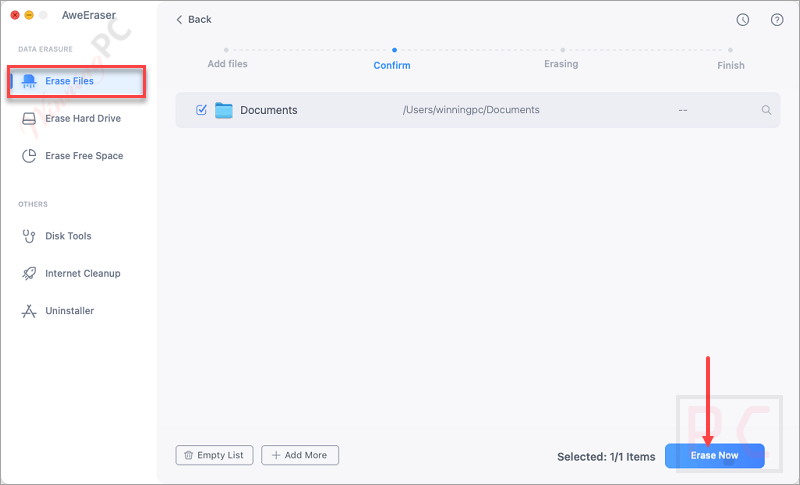The width and height of the screenshot is (800, 485).
Task: Click the -- size value on Documents row
Action: (683, 110)
